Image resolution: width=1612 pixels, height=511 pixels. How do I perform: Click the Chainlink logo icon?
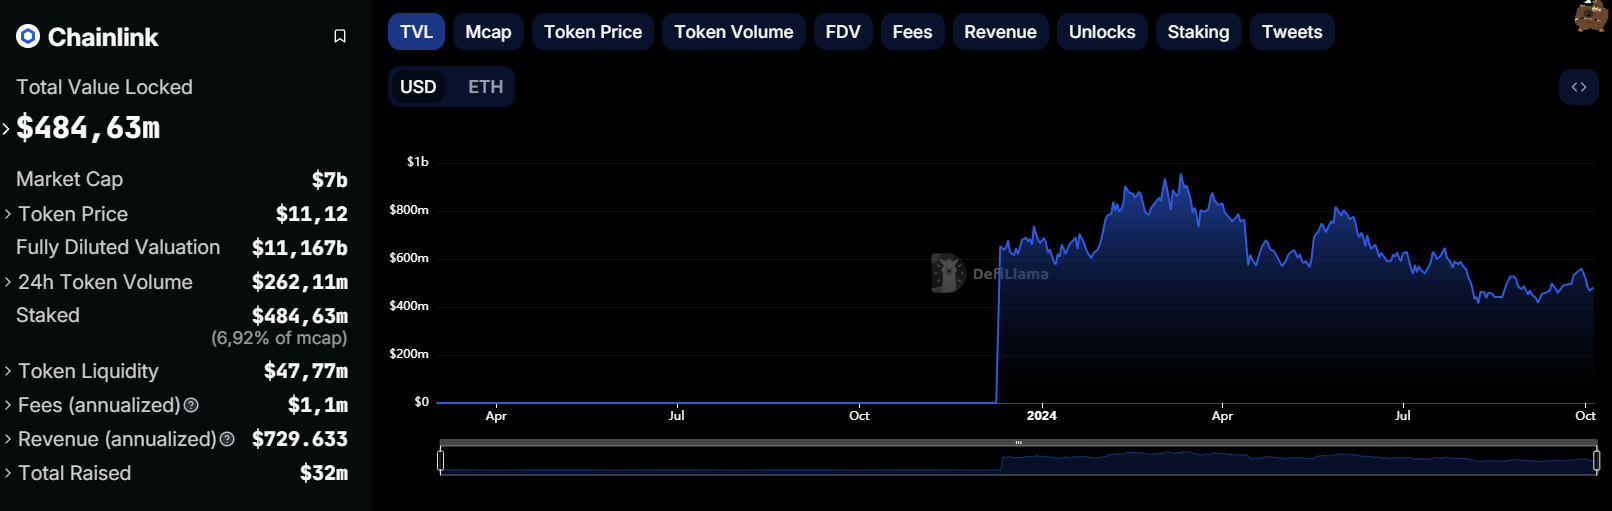coord(28,37)
